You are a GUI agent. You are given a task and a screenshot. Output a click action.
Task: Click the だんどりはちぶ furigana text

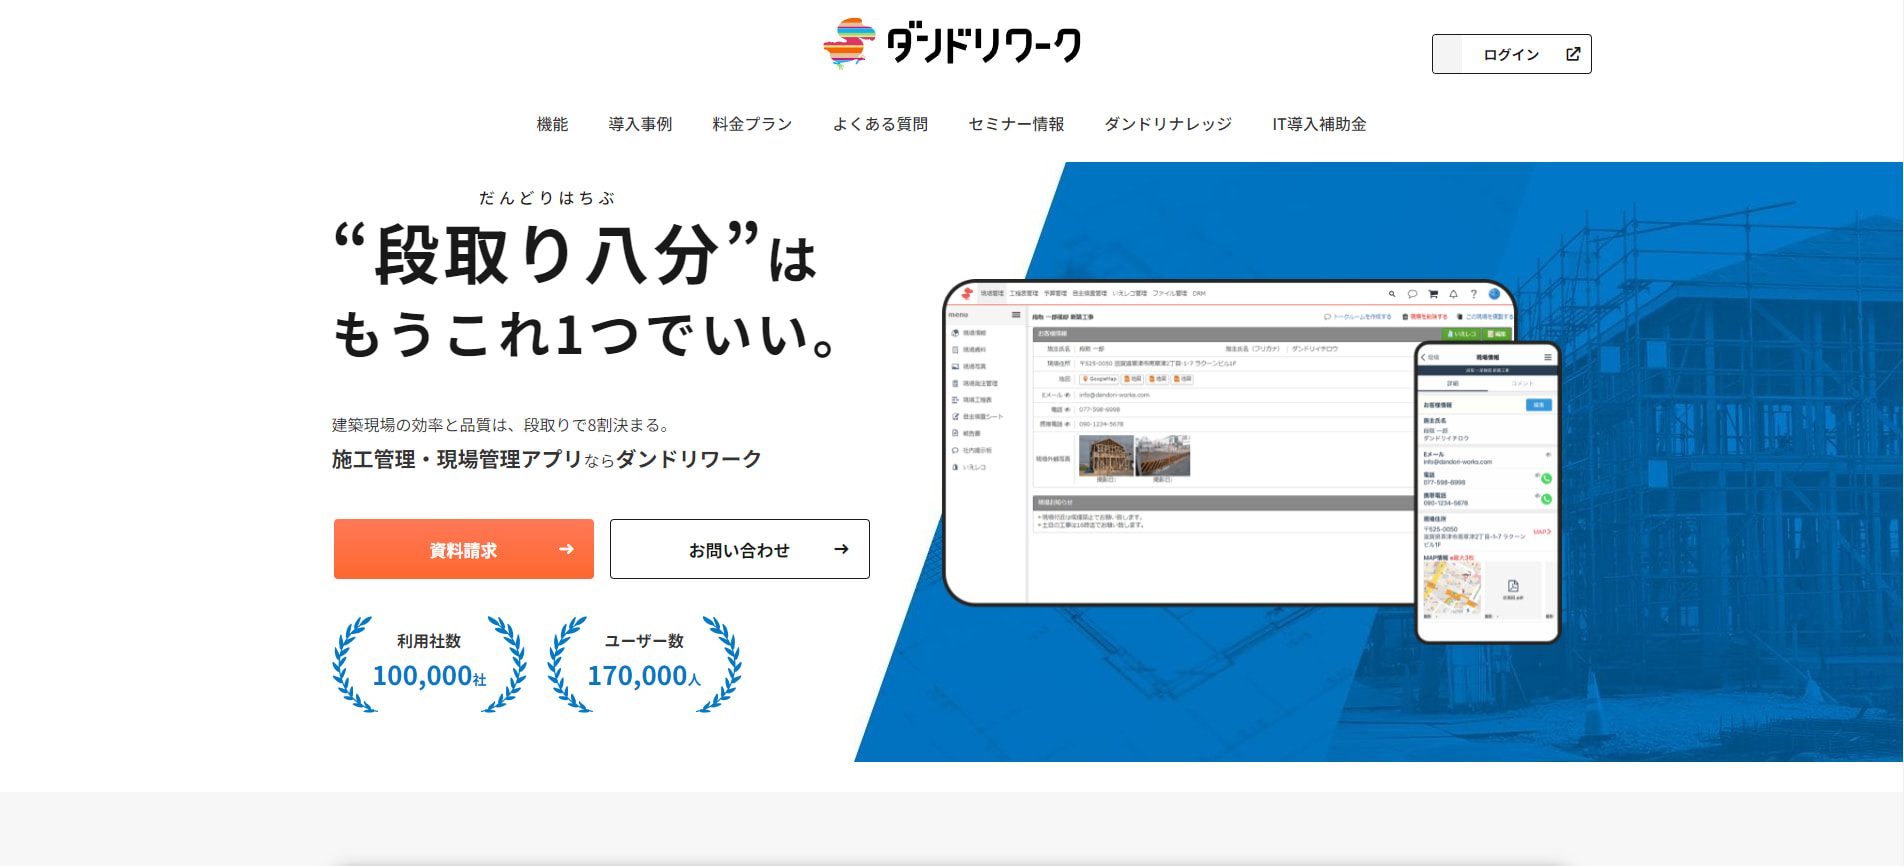(x=547, y=198)
